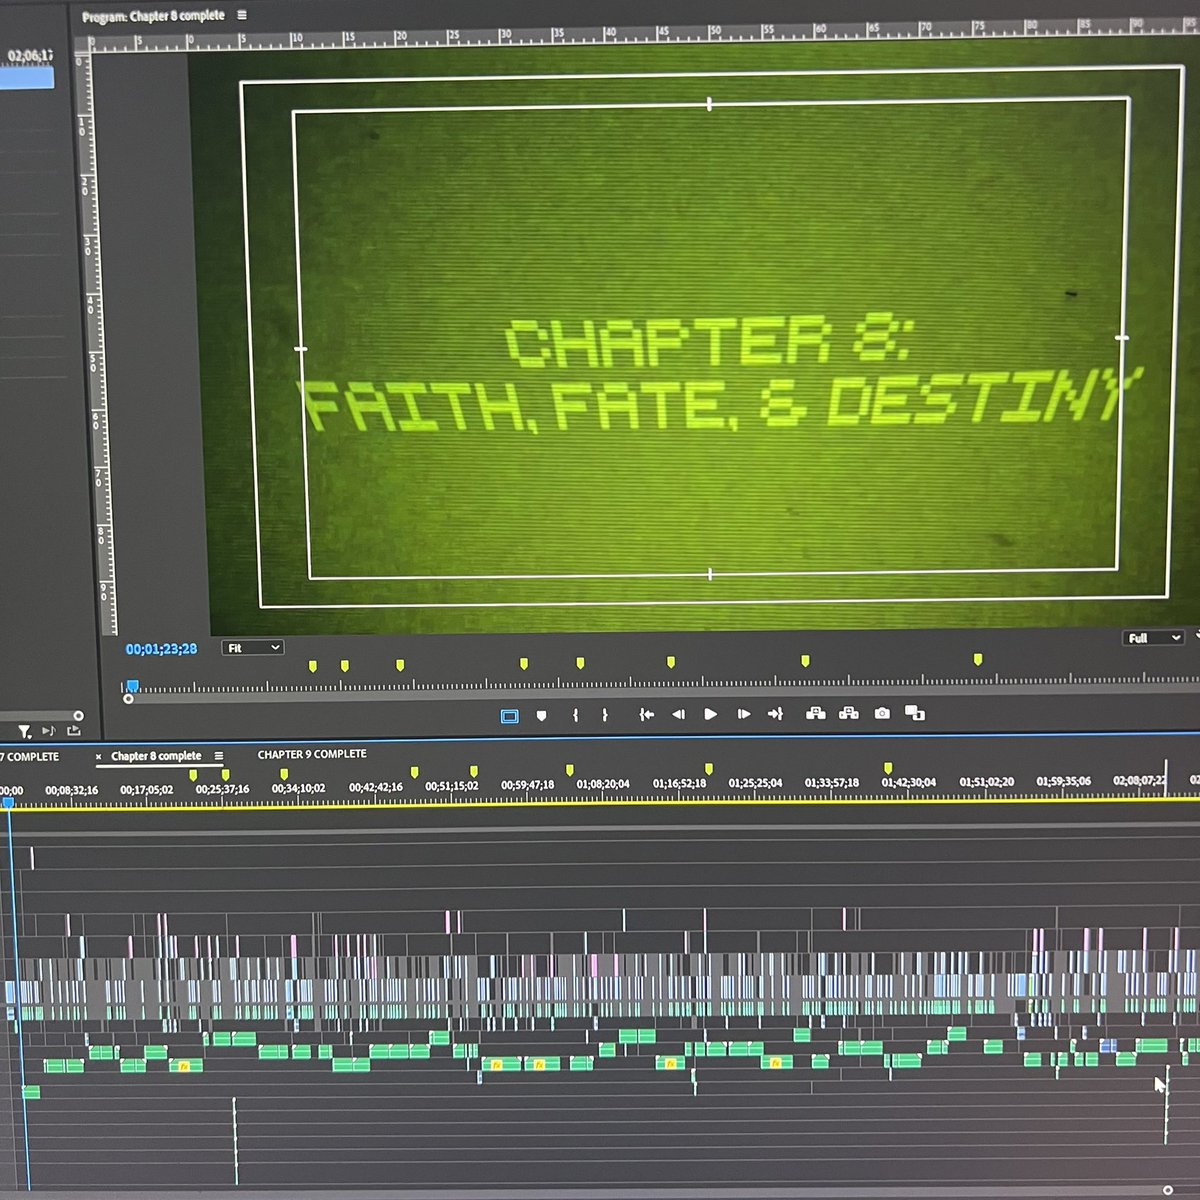Toggle the Comparison View button
Screen dimensions: 1200x1200
pos(914,713)
